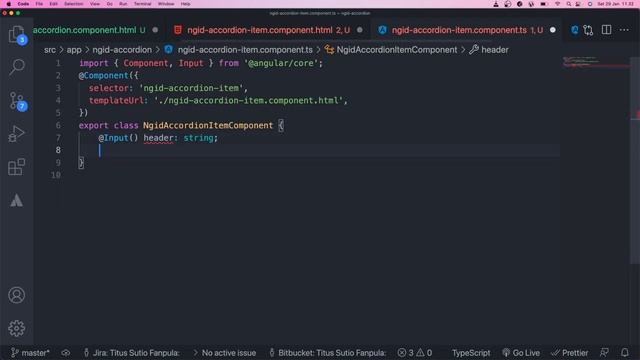Click the Publish to cloud icon in the status bar
Viewport: 640px width, 360px height.
[x=66, y=353]
